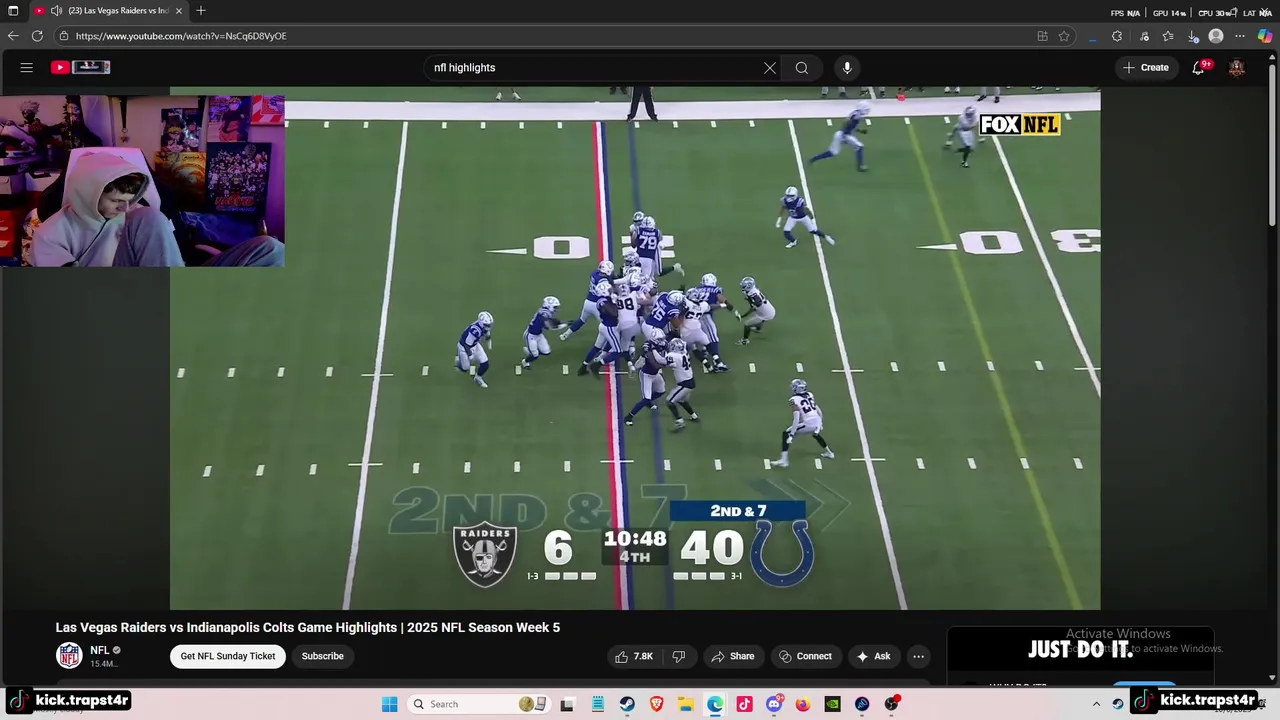Image resolution: width=1280 pixels, height=720 pixels.
Task: Dislike the video with thumbs down
Action: pos(679,656)
